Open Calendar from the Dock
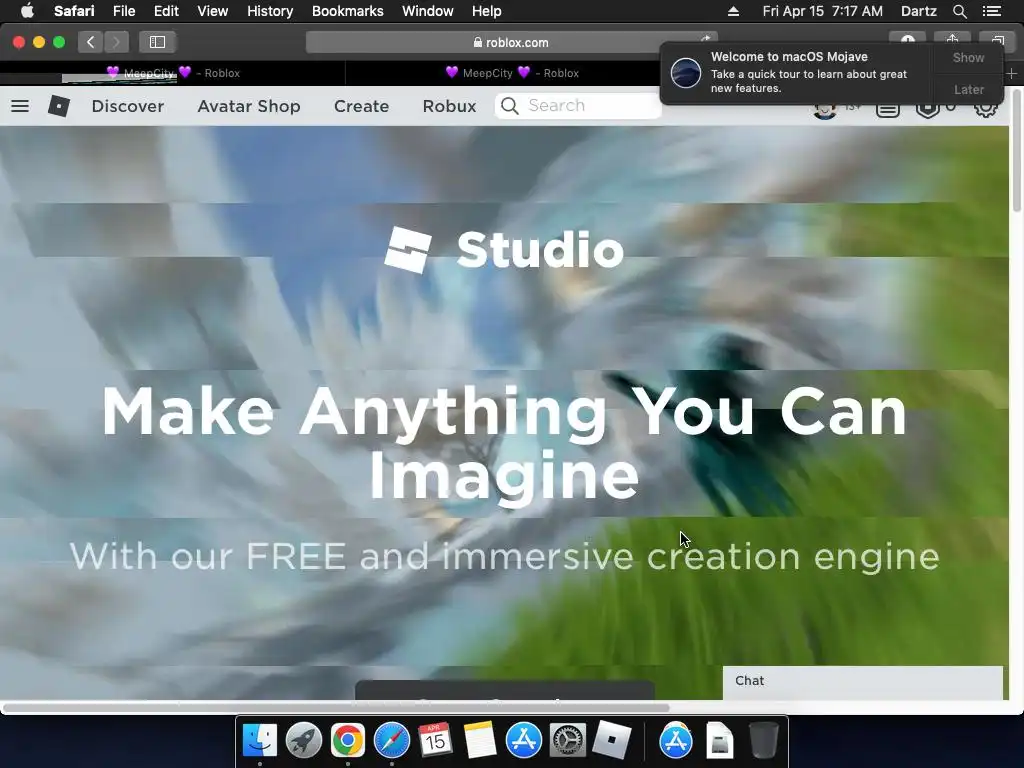 pos(436,741)
